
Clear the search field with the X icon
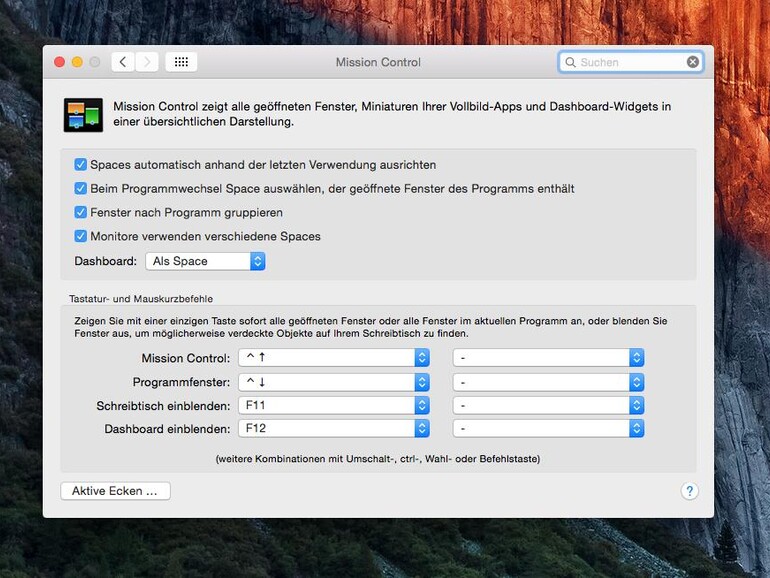click(x=692, y=62)
